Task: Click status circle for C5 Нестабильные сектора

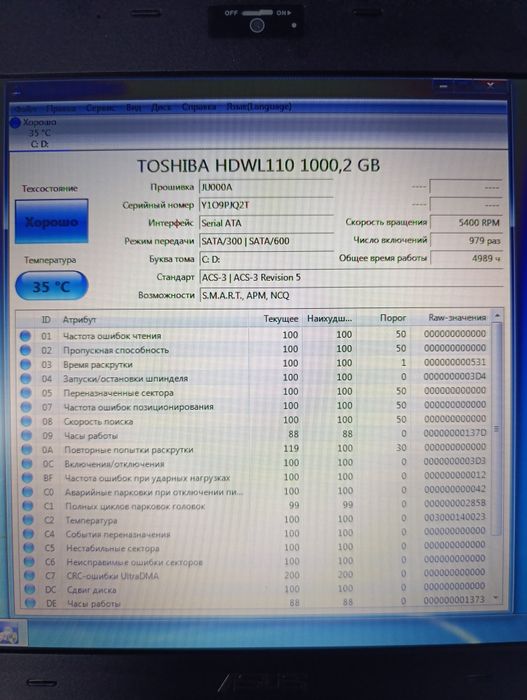Action: pyautogui.click(x=29, y=548)
